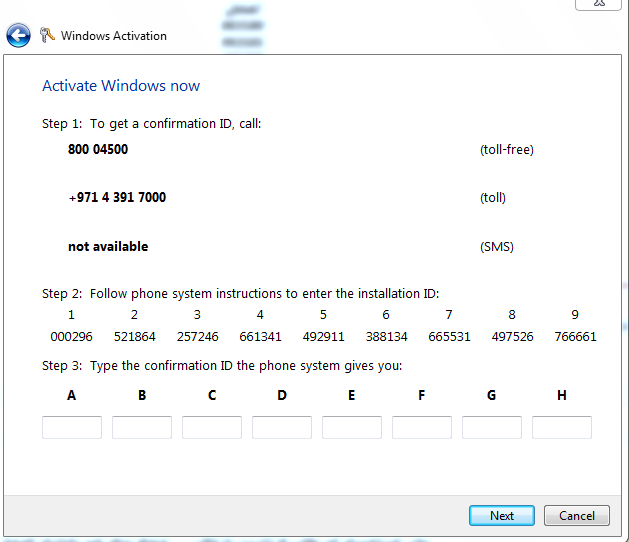629x542 pixels.
Task: Close the Windows Activation window
Action: 599,4
